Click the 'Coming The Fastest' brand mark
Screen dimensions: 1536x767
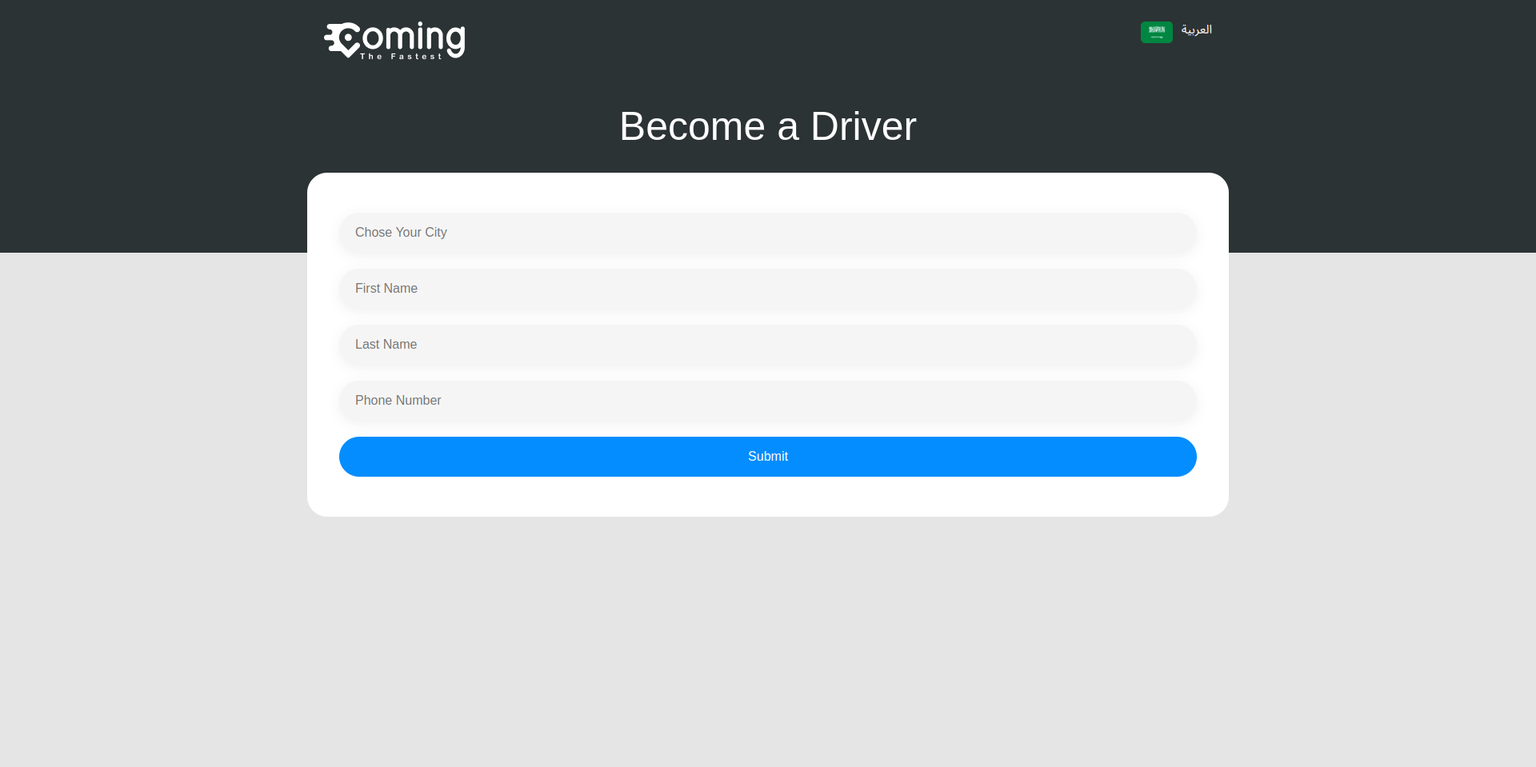[394, 40]
